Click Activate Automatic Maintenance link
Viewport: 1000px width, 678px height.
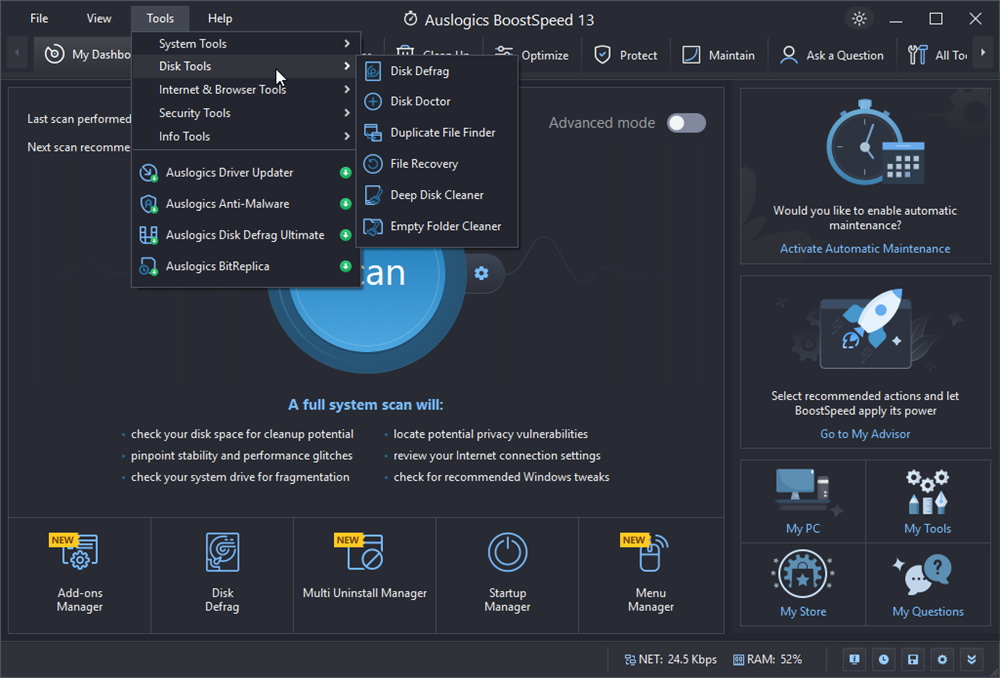point(864,248)
